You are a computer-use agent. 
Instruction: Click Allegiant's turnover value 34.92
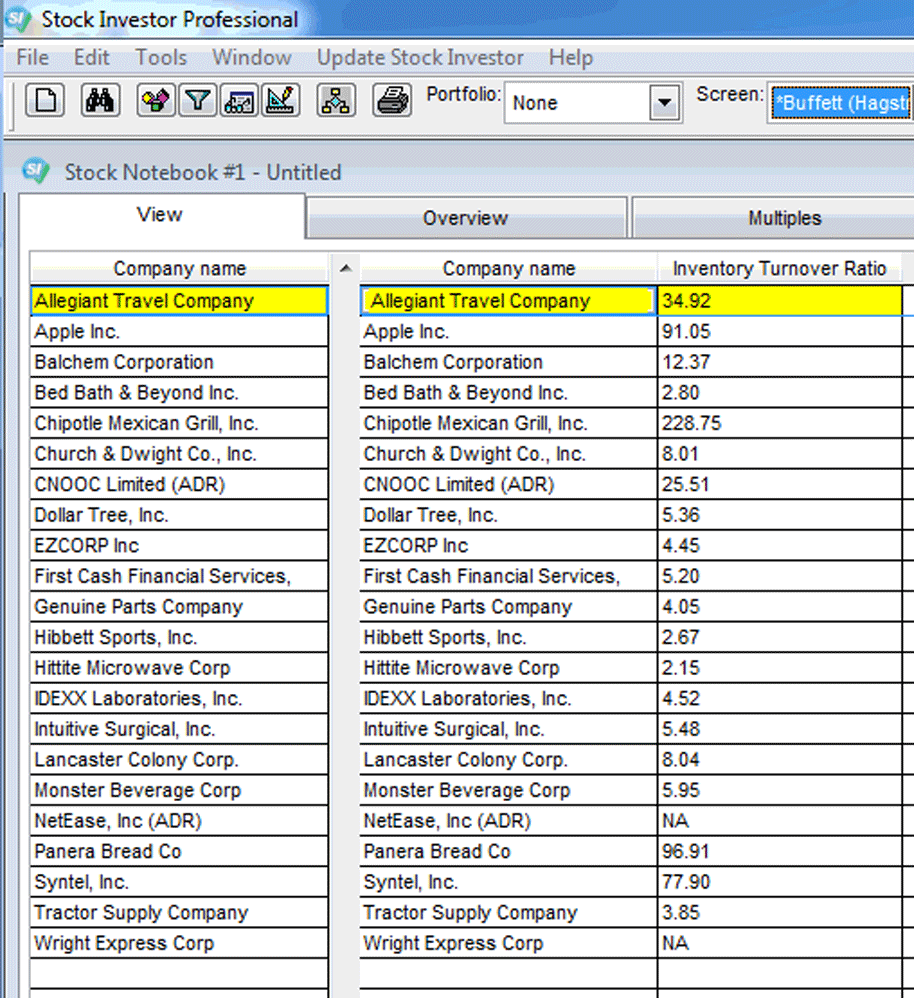[x=779, y=301]
